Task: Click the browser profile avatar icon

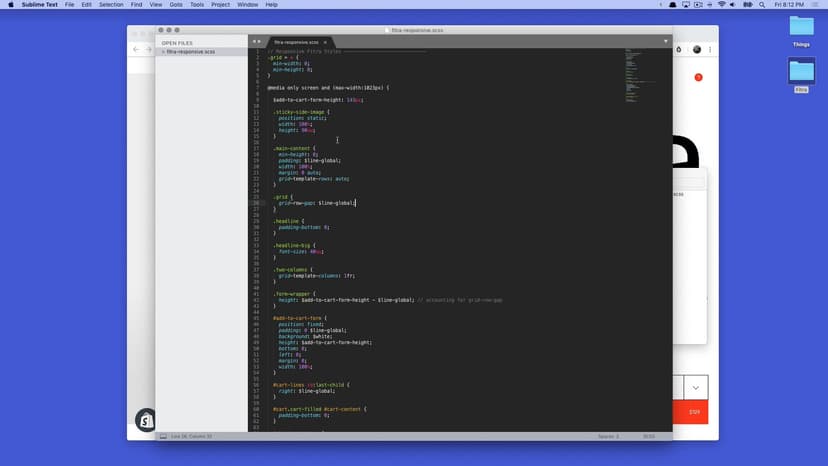Action: [x=697, y=49]
